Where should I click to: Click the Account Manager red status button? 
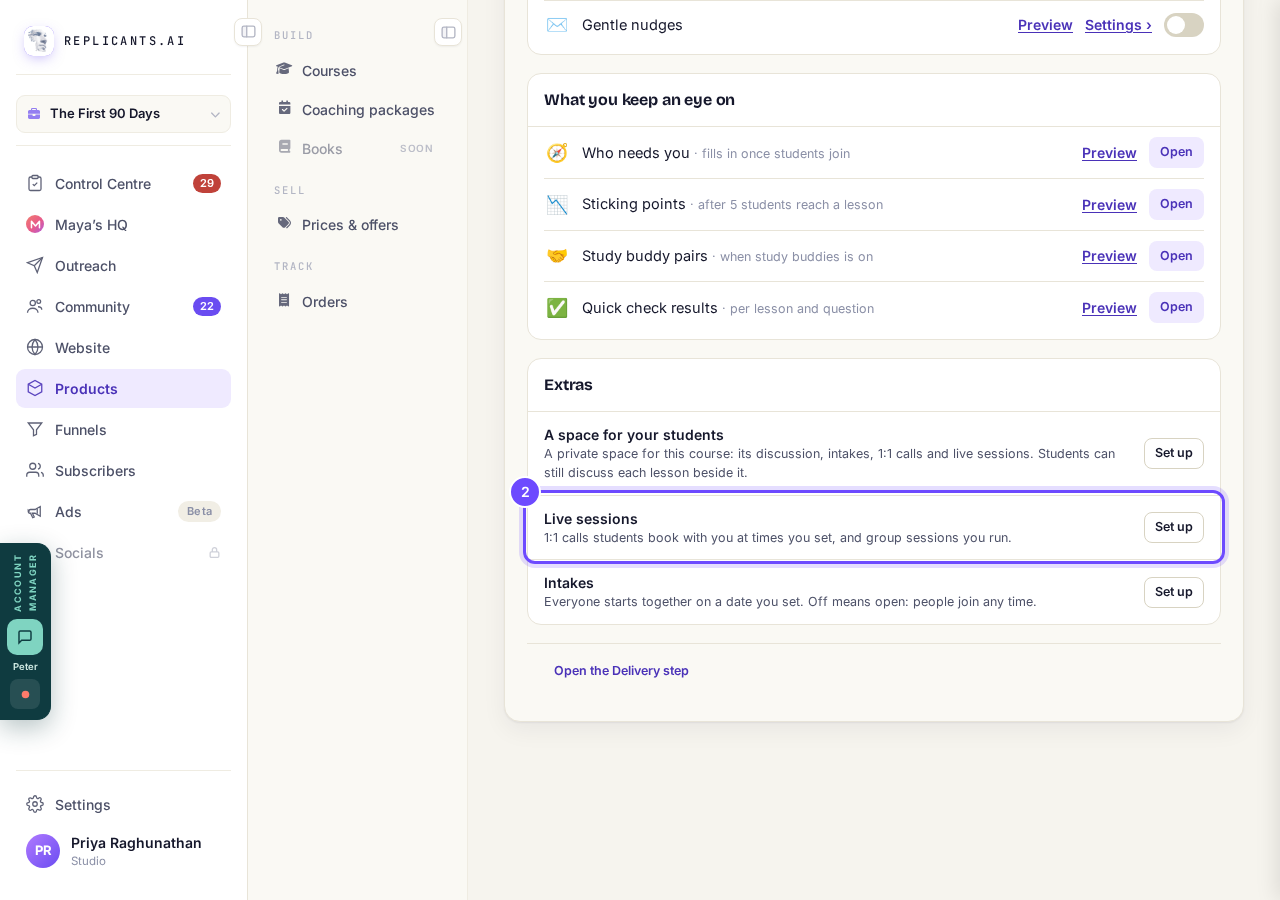pos(25,694)
